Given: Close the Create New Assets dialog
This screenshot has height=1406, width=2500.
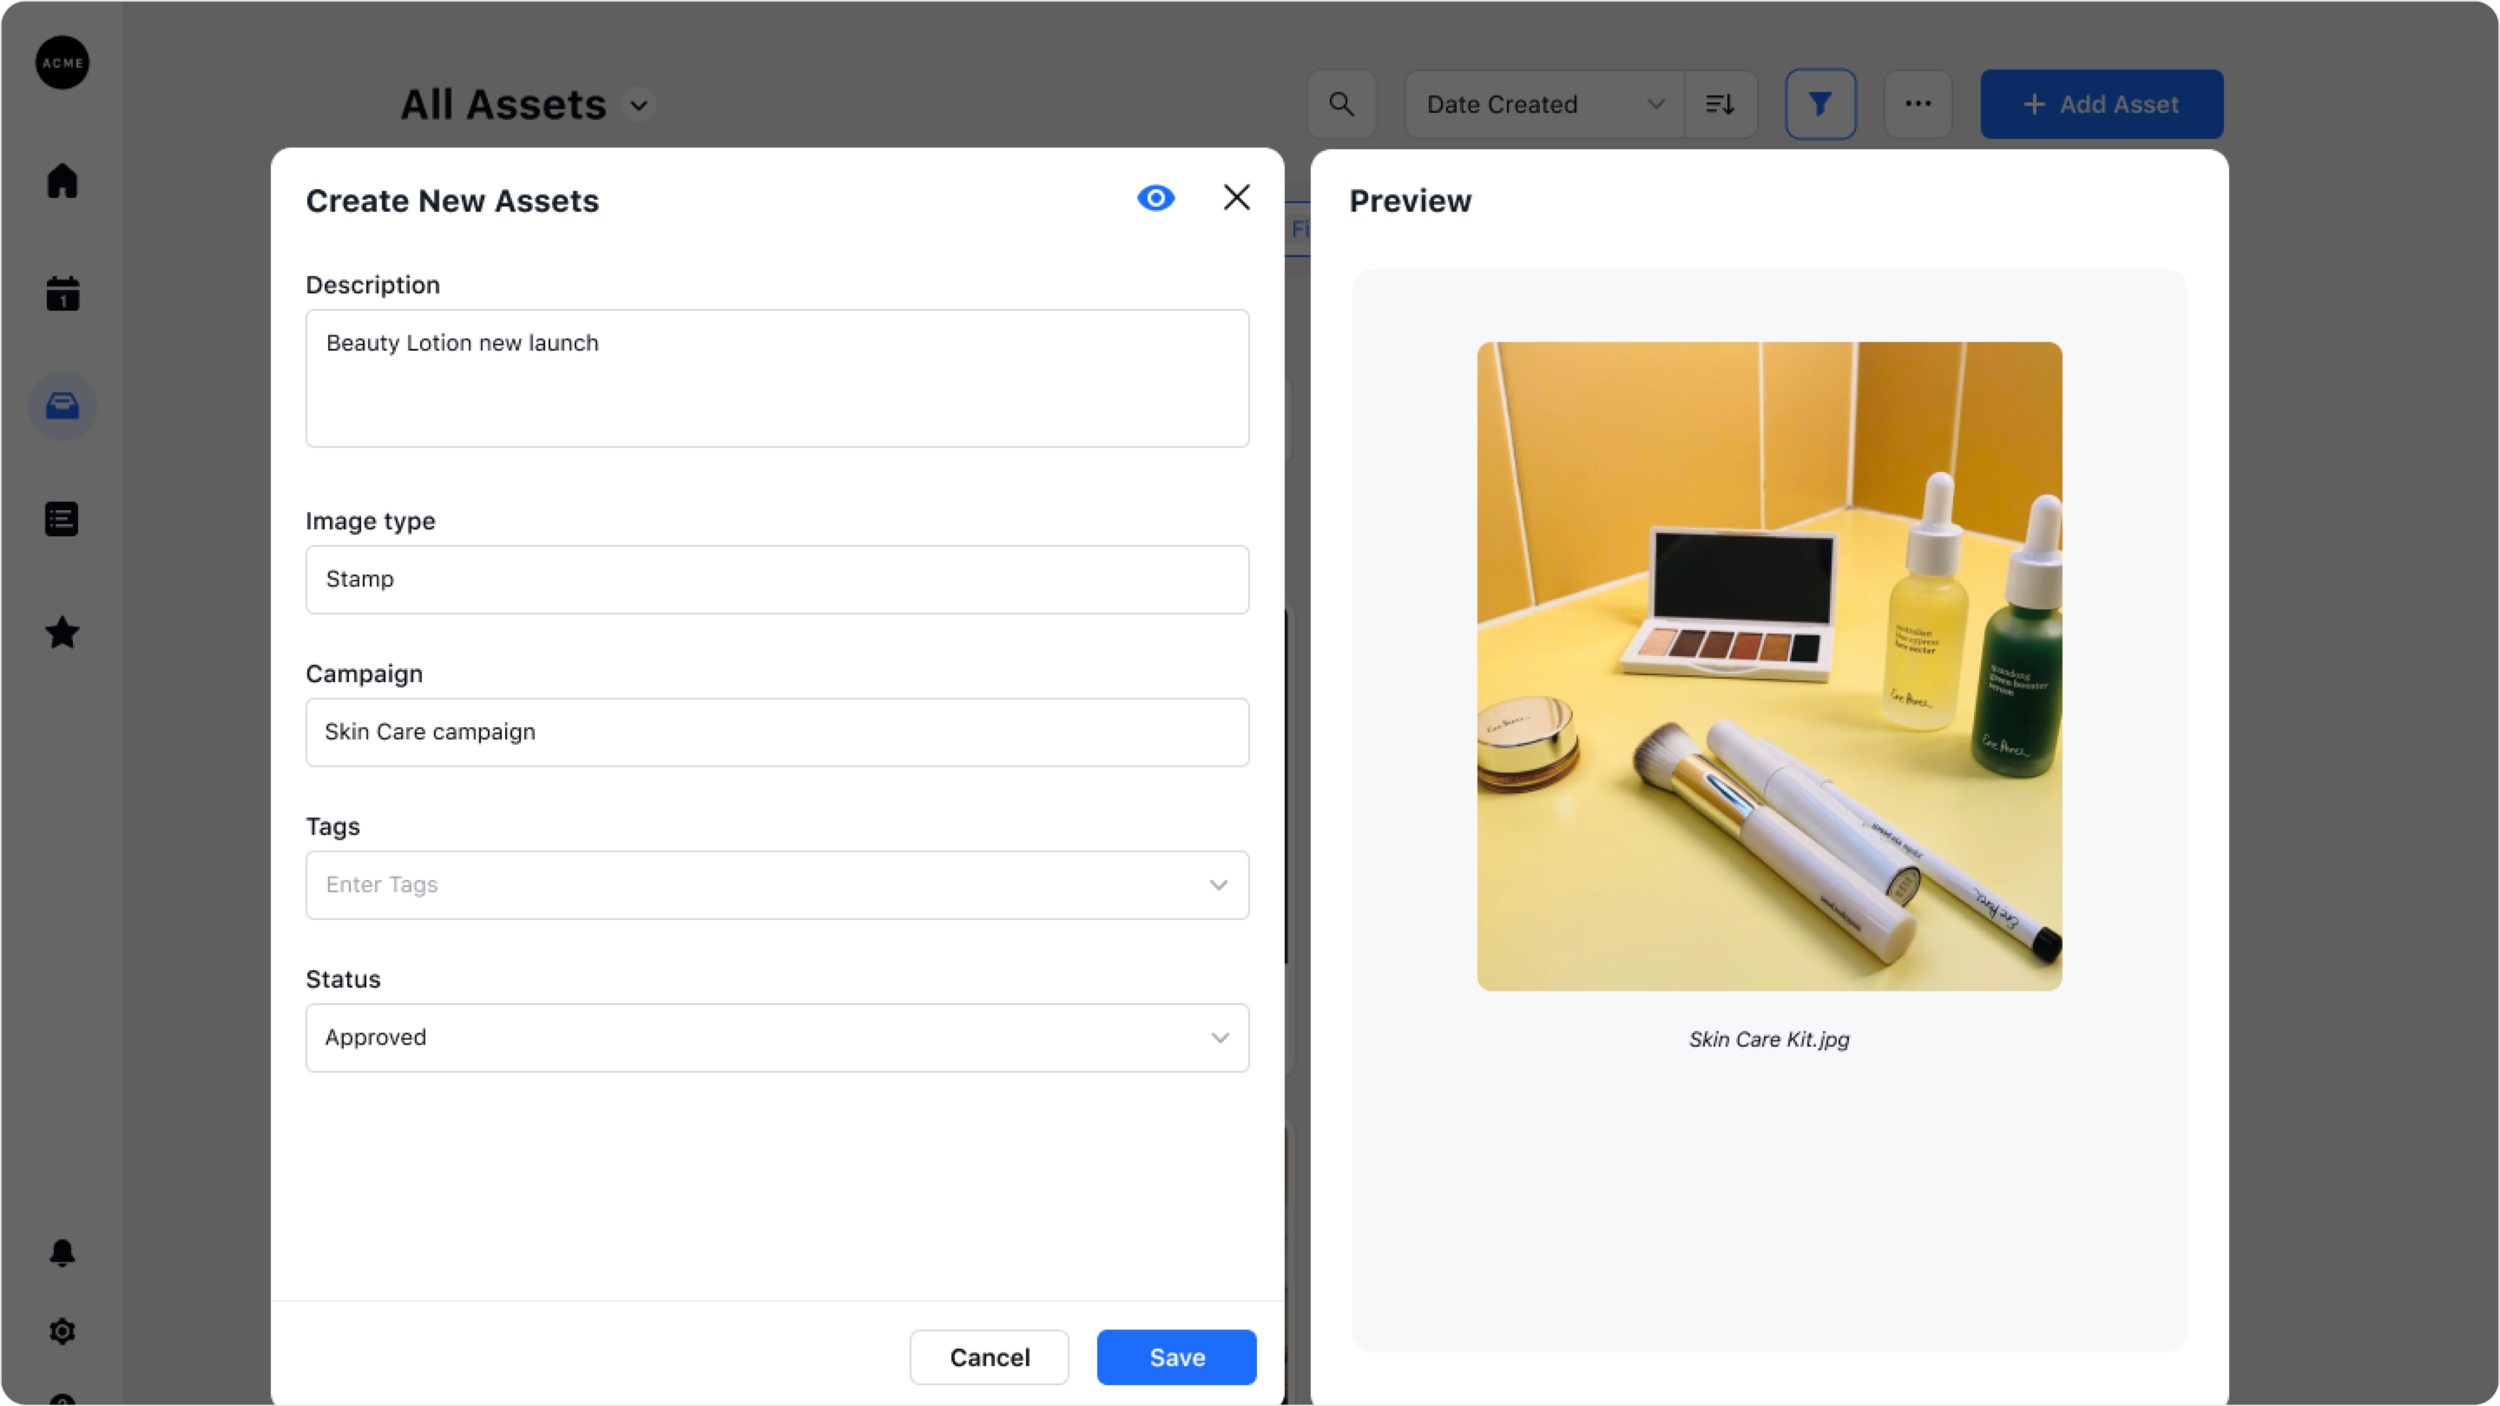Looking at the screenshot, I should (x=1237, y=198).
